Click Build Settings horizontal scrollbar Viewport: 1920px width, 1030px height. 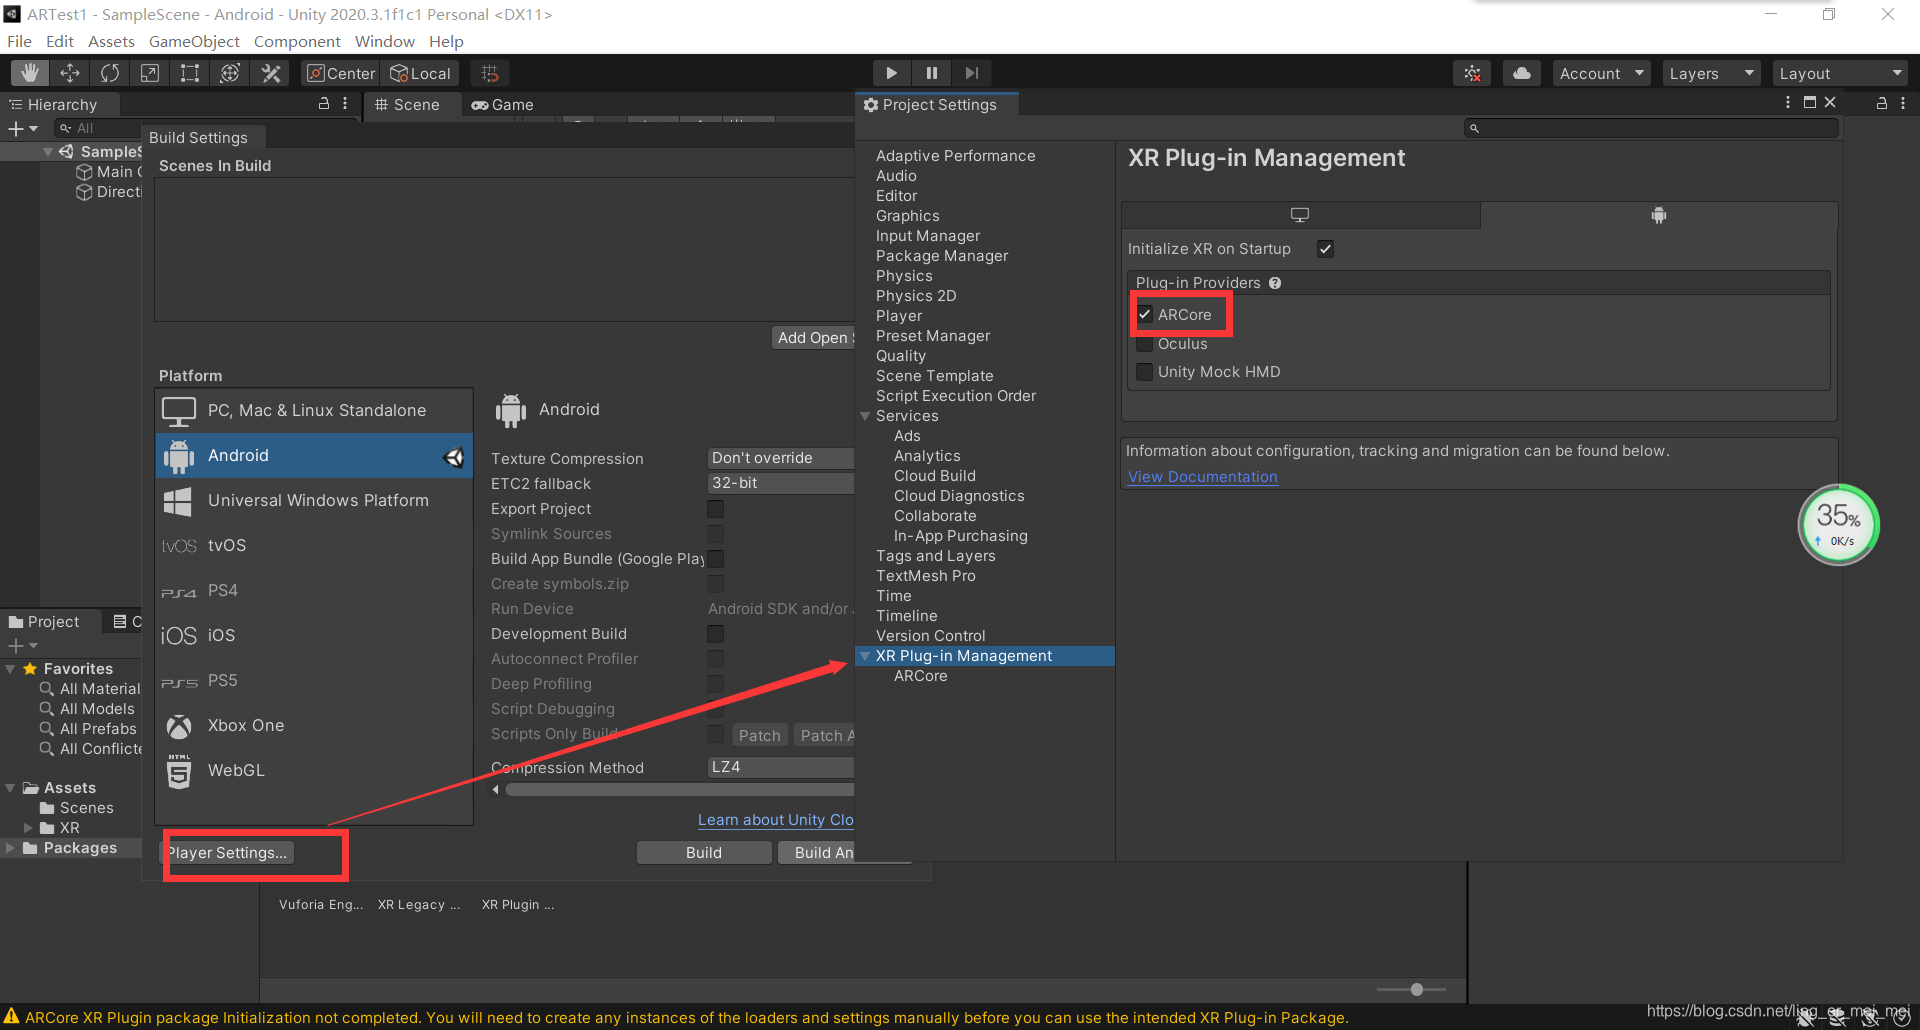pos(680,790)
